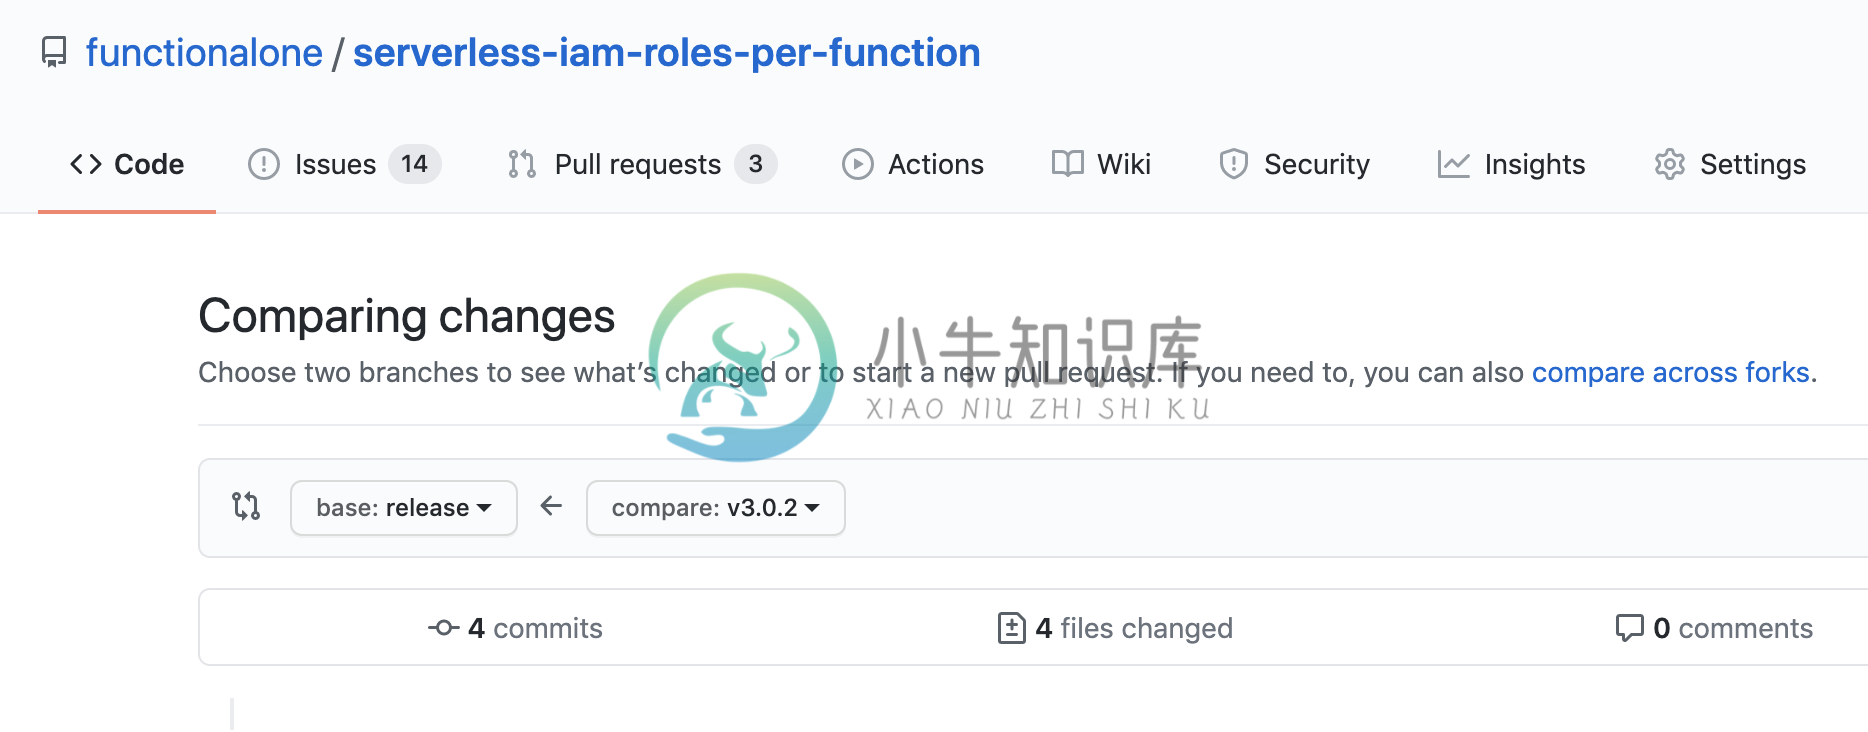This screenshot has height=732, width=1868.
Task: Click the pull requests count badge 3
Action: (x=756, y=164)
